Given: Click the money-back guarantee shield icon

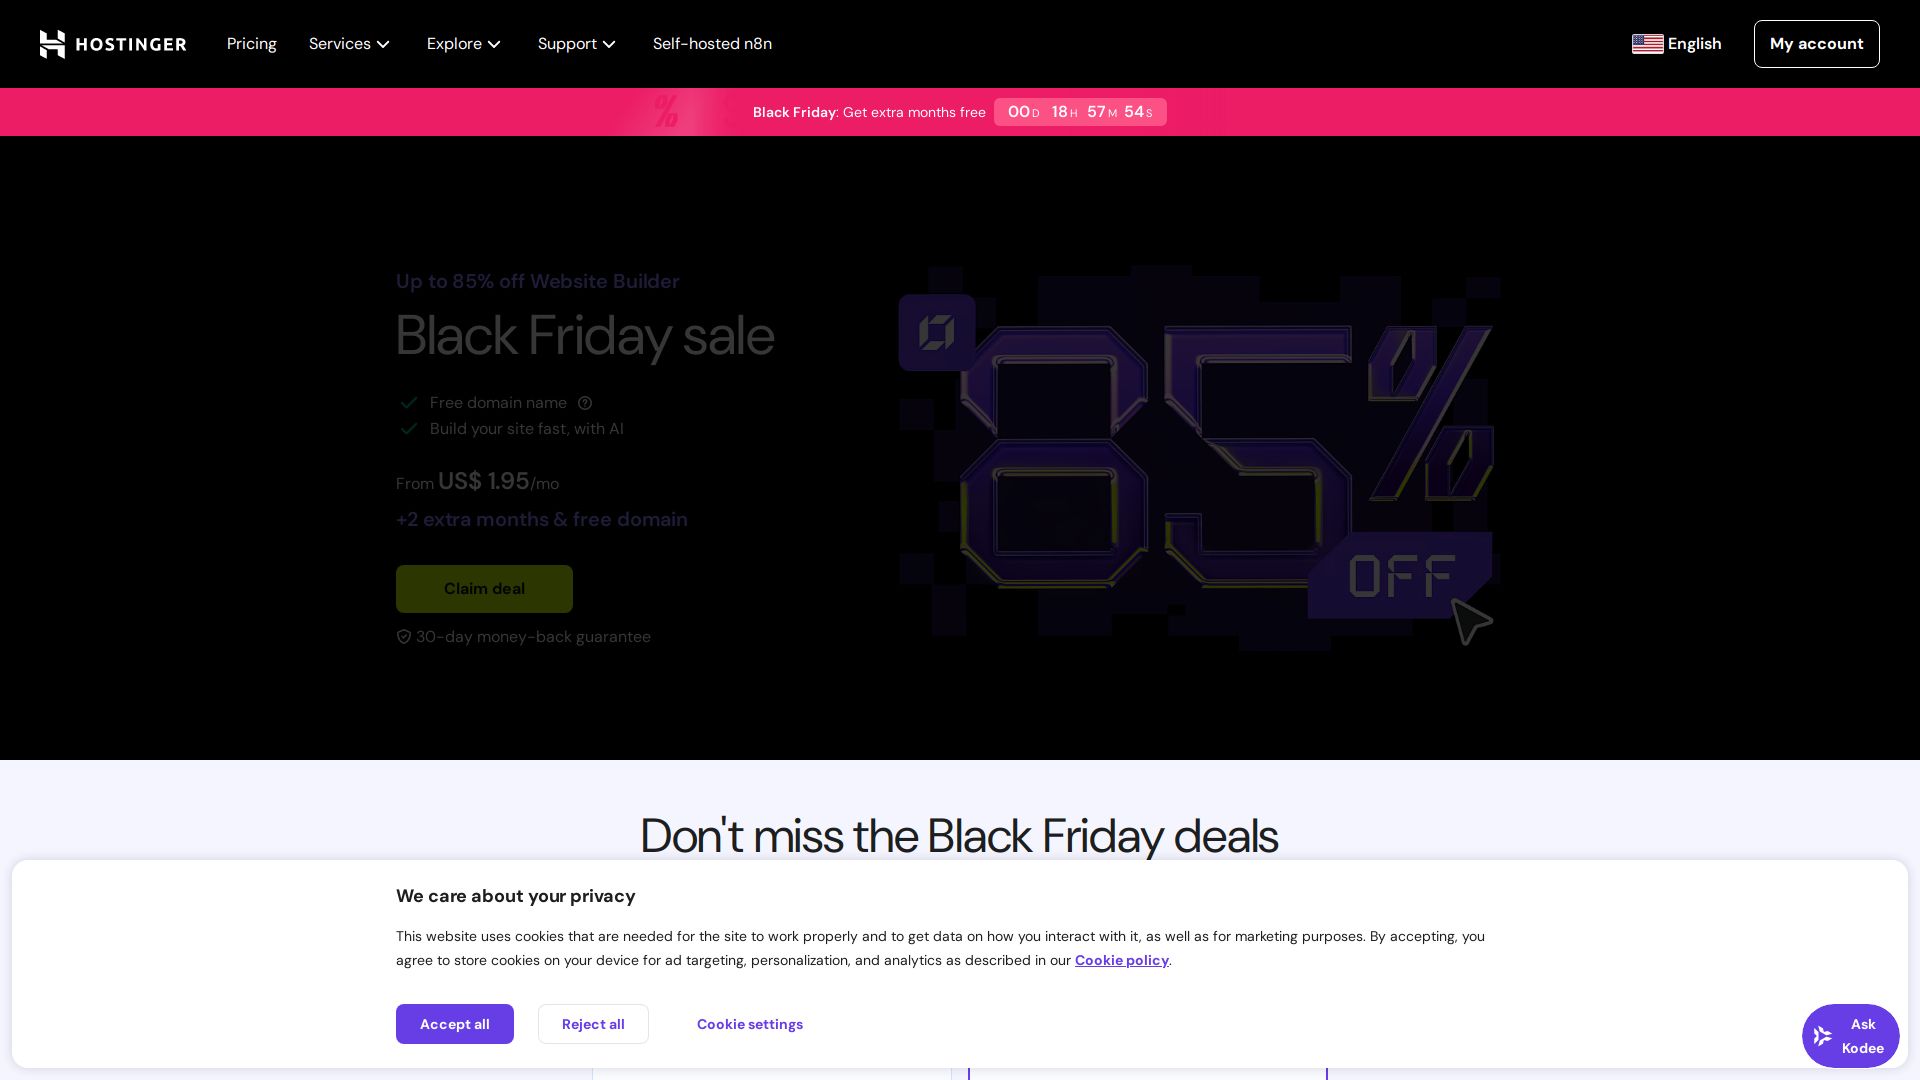Looking at the screenshot, I should click(x=404, y=637).
